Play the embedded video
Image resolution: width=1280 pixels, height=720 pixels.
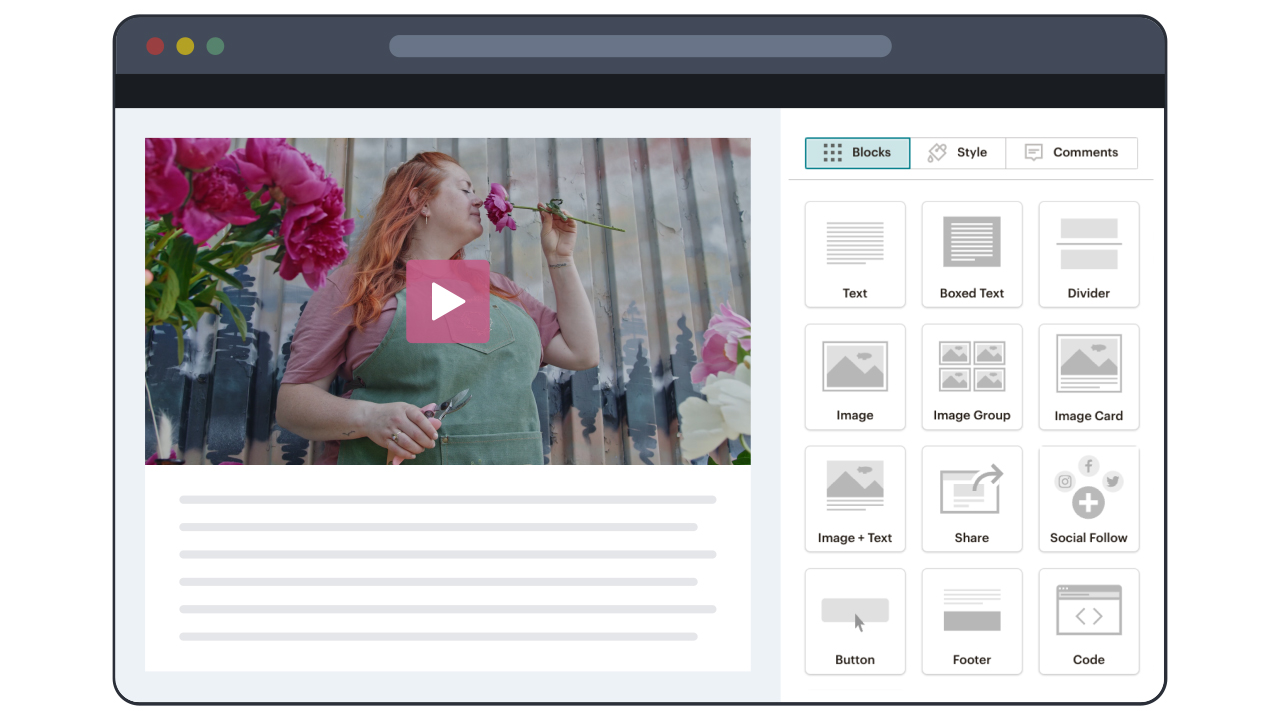click(x=448, y=300)
